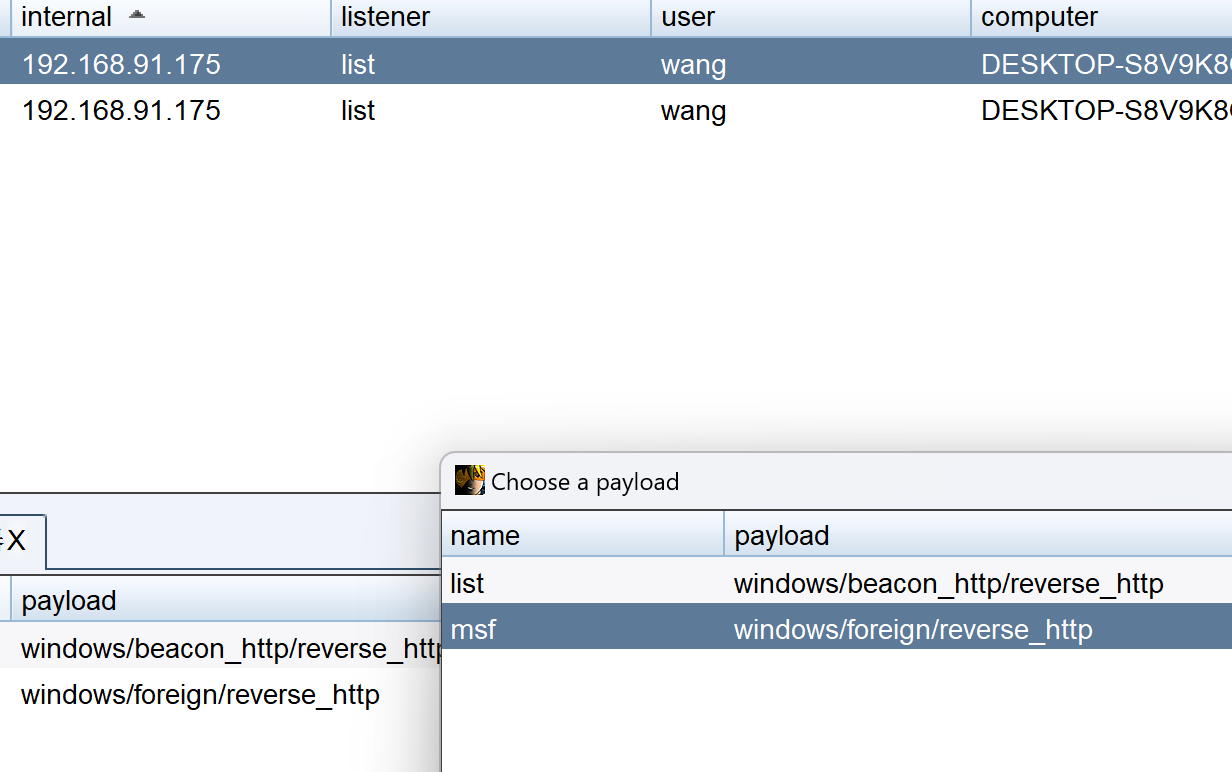
Task: Click 'list' in the unhighlighted session row
Action: point(358,110)
